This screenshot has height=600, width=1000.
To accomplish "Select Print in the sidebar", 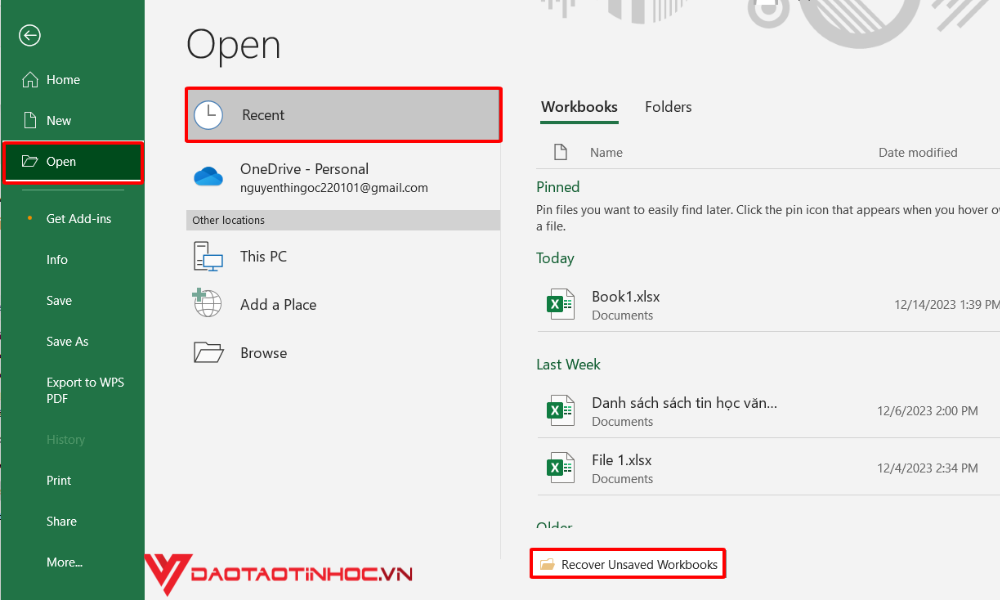I will tap(58, 480).
